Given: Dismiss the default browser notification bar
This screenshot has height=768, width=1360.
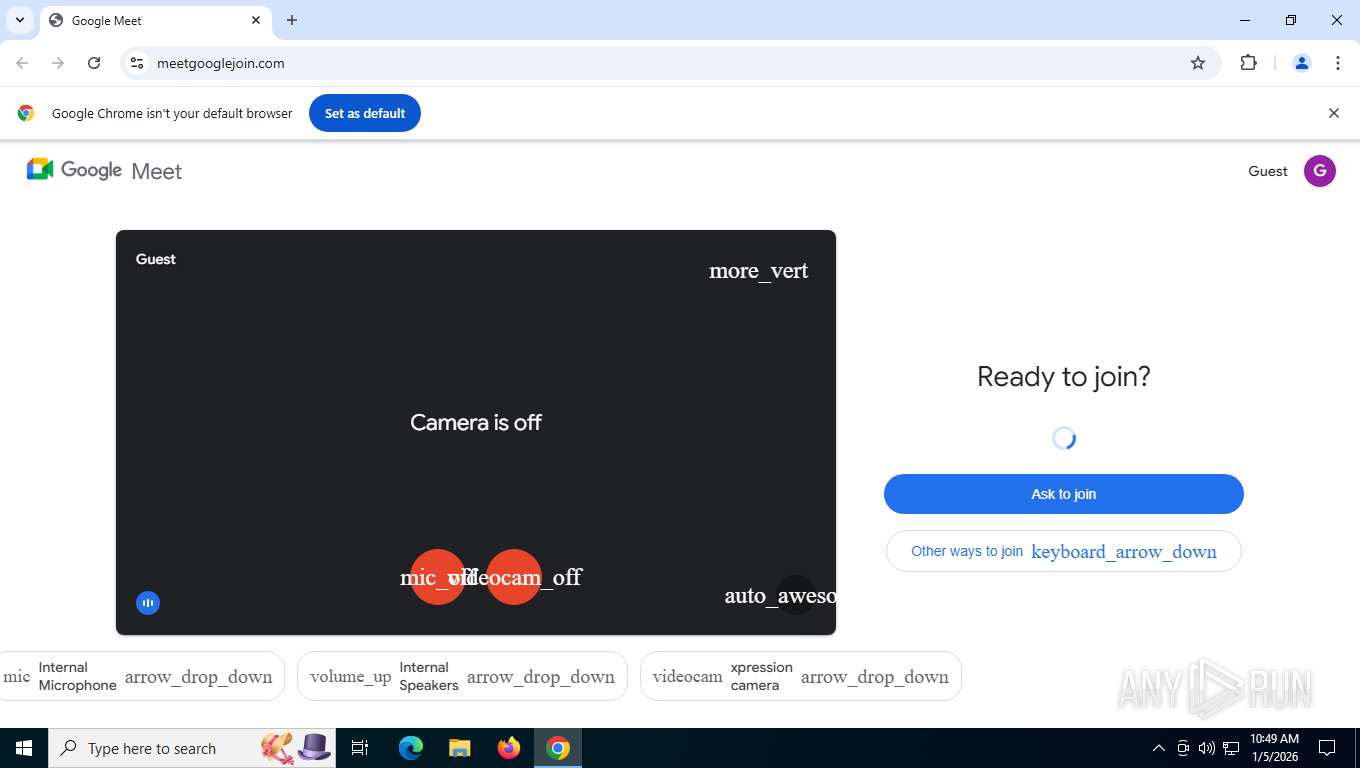Looking at the screenshot, I should tap(1333, 113).
